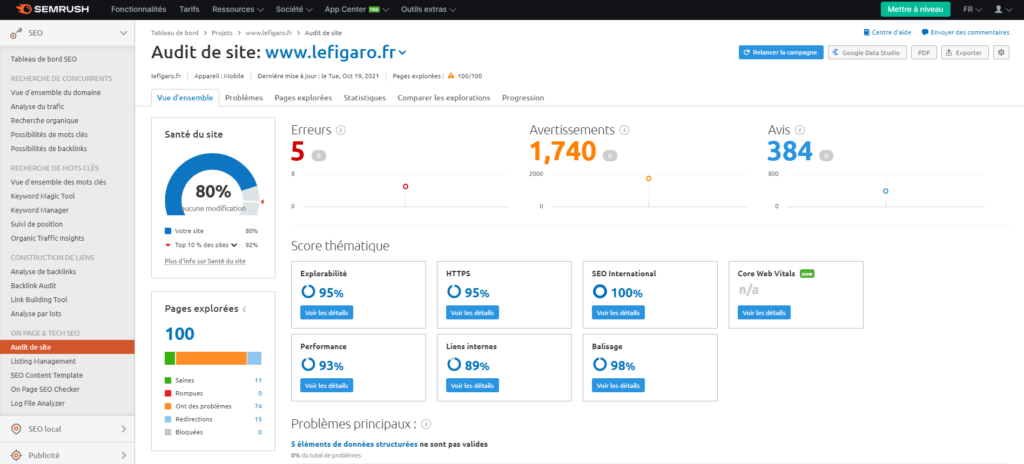This screenshot has width=1024, height=464.
Task: Click Voir les détails under HTTPS
Action: coord(473,312)
